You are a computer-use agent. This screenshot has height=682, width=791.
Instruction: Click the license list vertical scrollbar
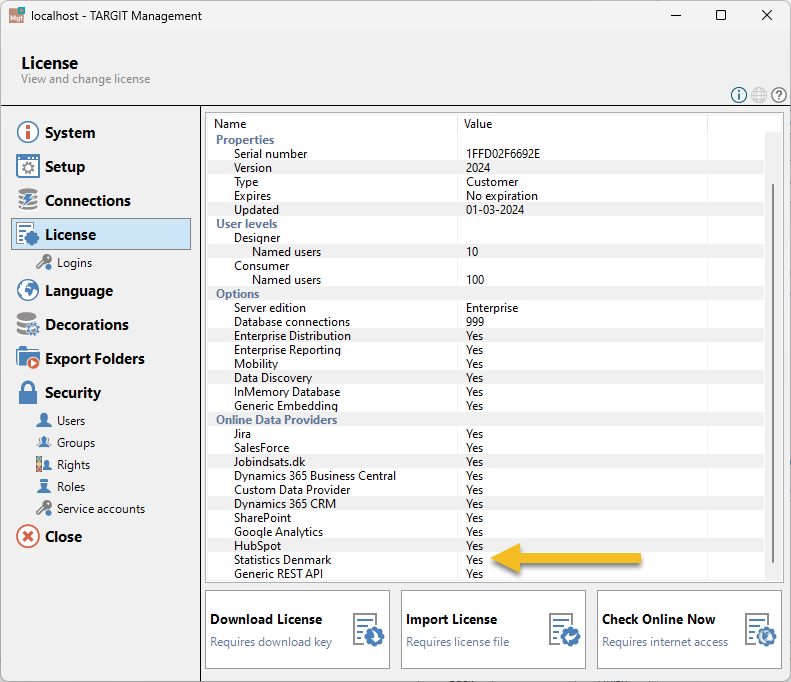[773, 373]
